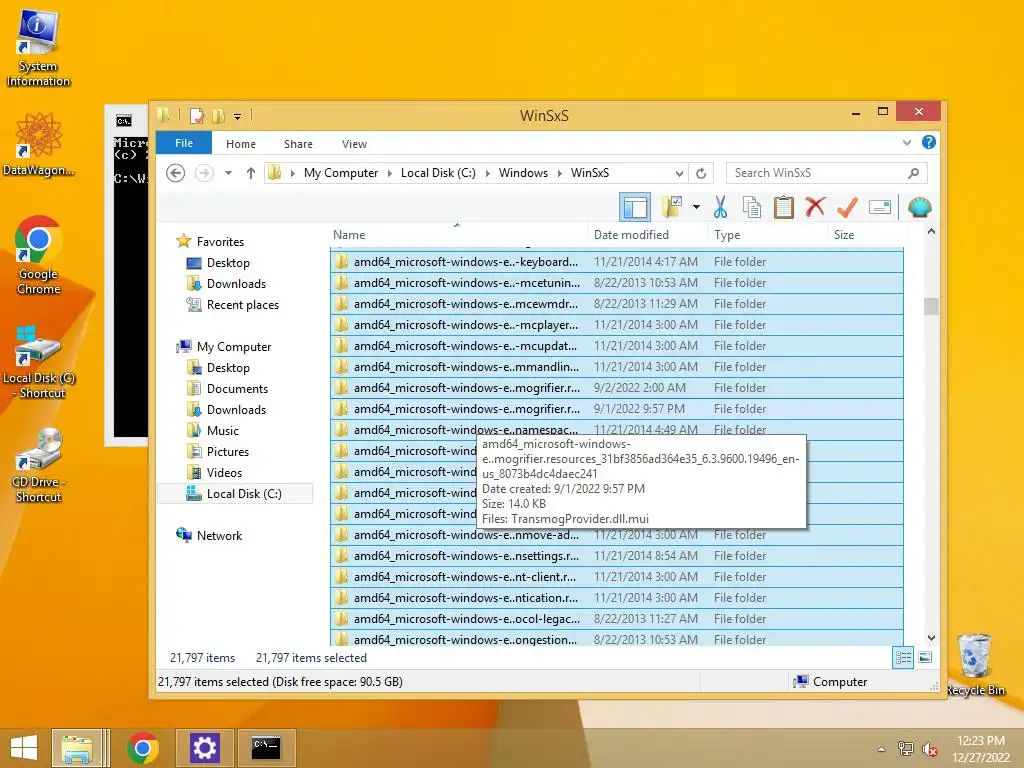Viewport: 1024px width, 768px height.
Task: Open the Share ribbon tab
Action: click(298, 144)
